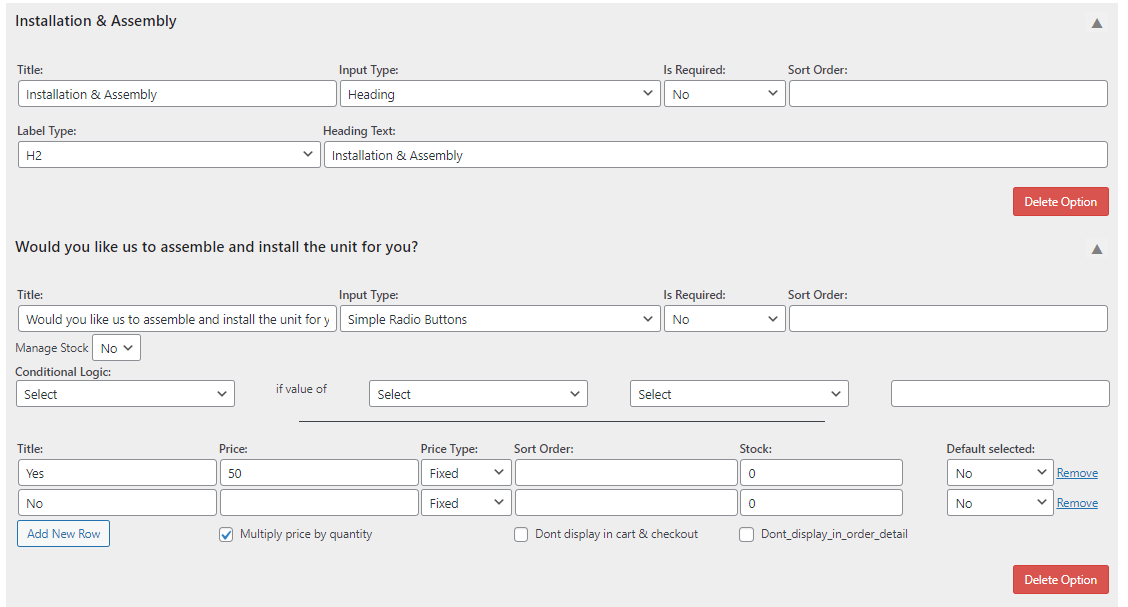Viewport: 1128px width, 607px height.
Task: Click conditional logic value text field
Action: [1000, 393]
